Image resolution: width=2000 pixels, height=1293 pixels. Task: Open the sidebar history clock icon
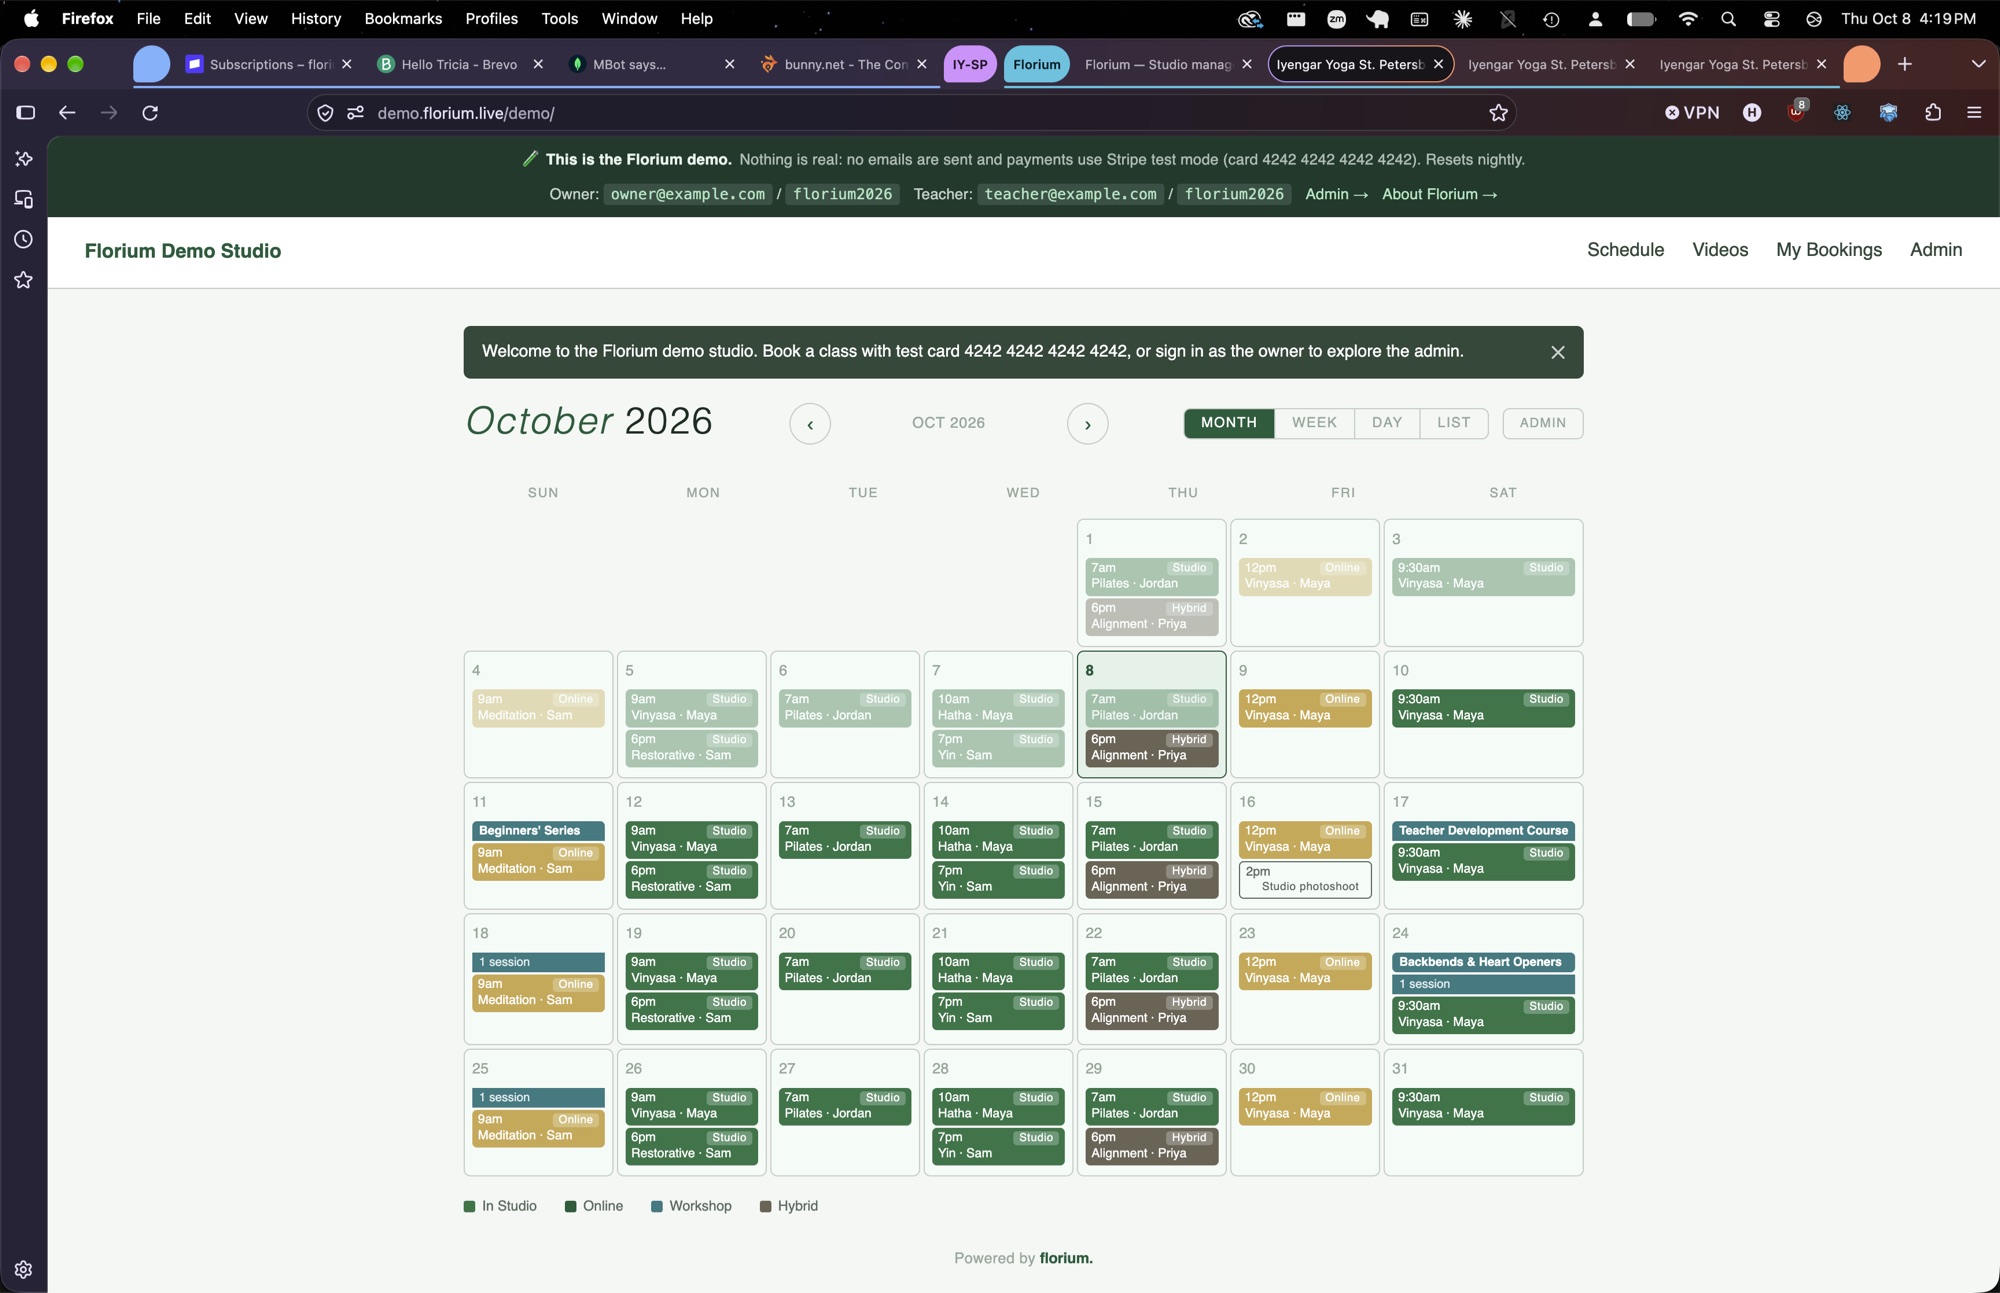(24, 240)
